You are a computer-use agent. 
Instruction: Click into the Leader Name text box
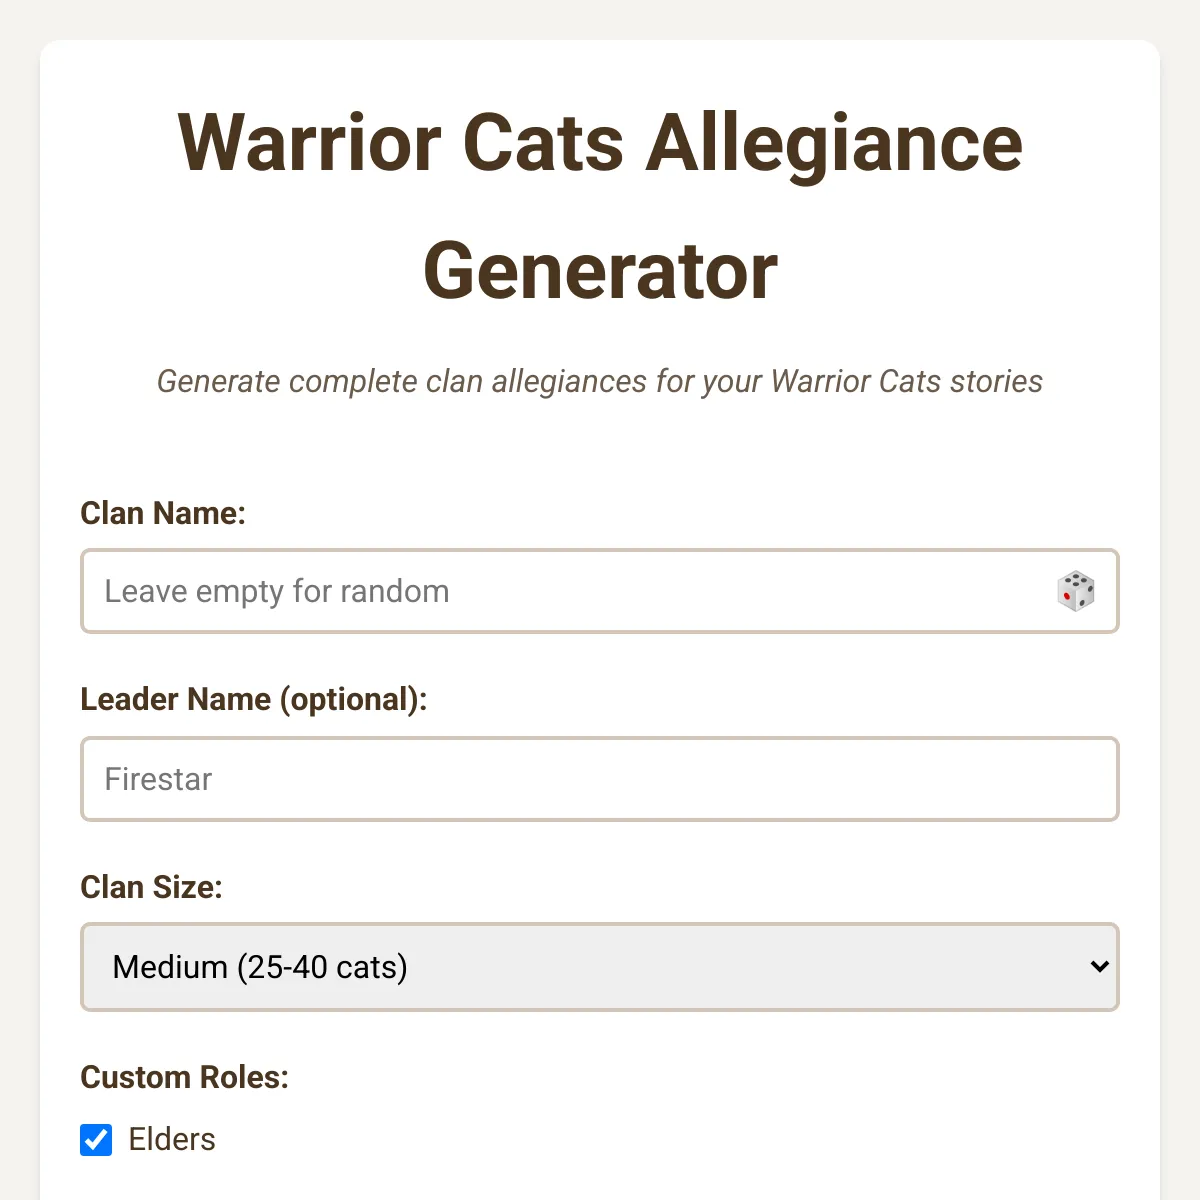coord(600,779)
